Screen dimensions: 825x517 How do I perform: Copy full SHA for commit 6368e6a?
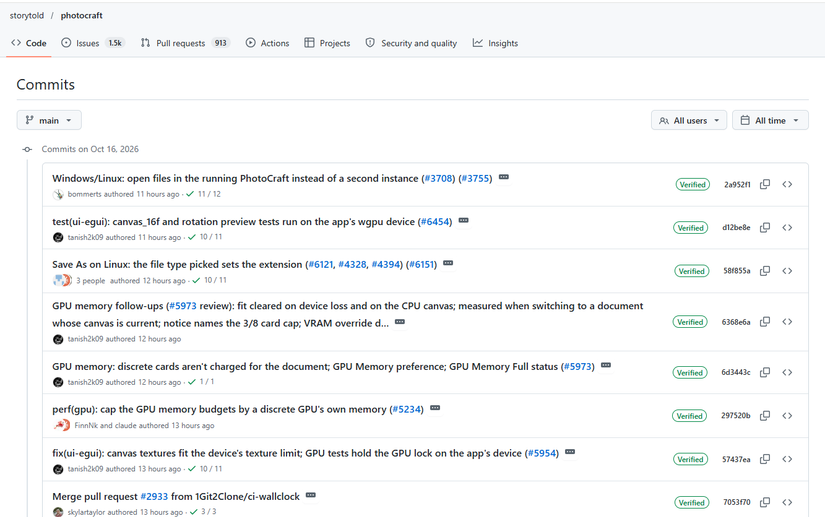pyautogui.click(x=765, y=321)
